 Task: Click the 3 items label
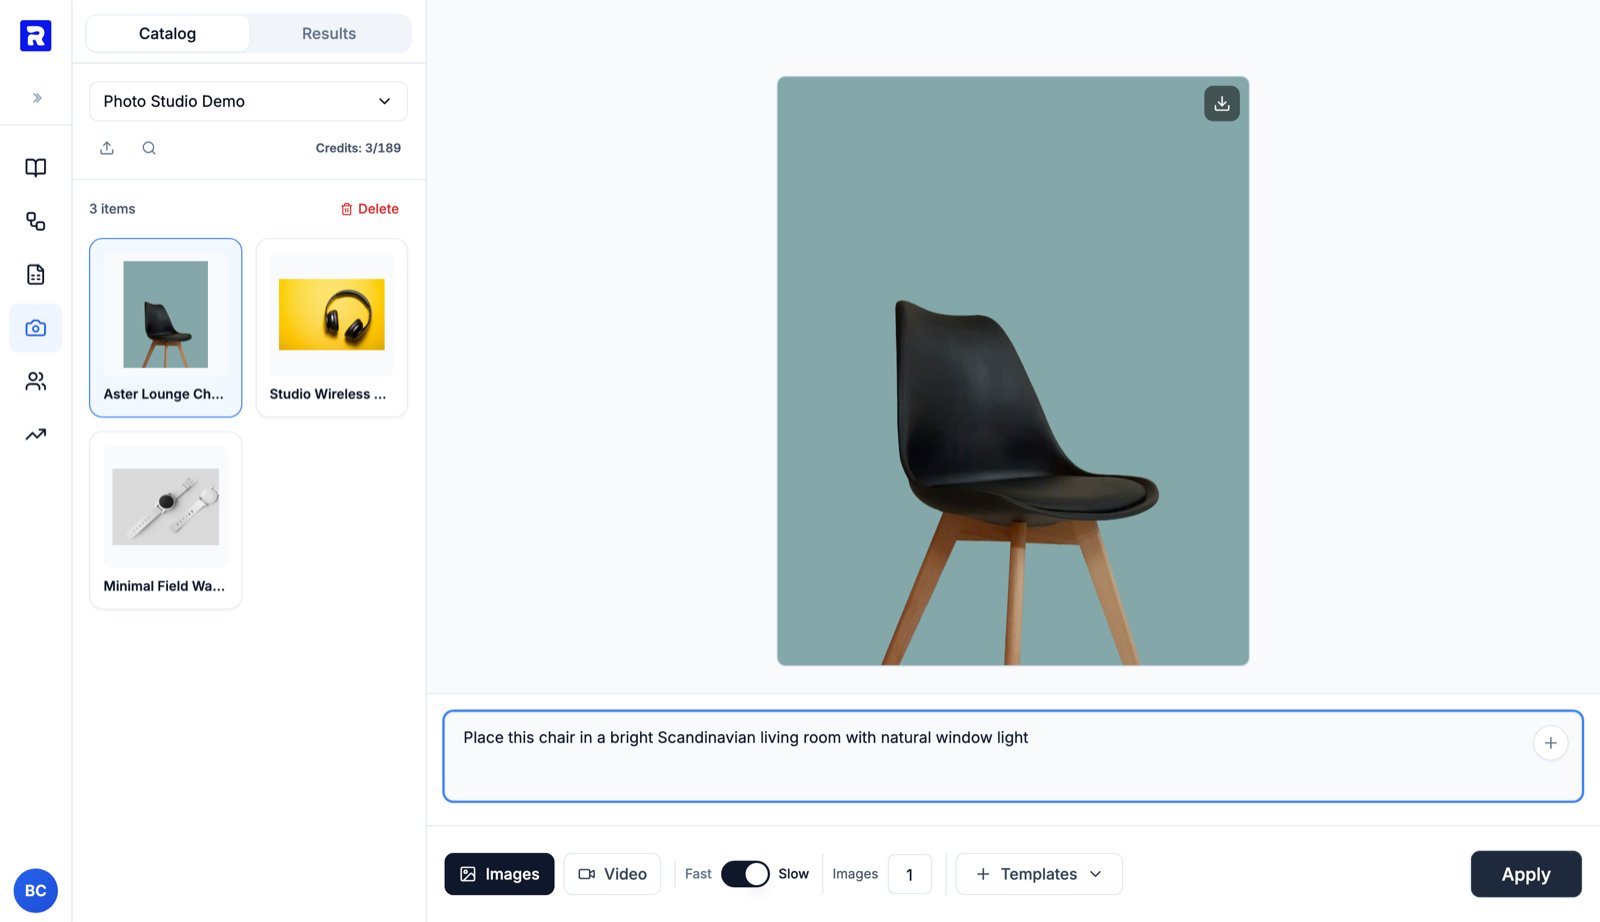click(x=112, y=209)
